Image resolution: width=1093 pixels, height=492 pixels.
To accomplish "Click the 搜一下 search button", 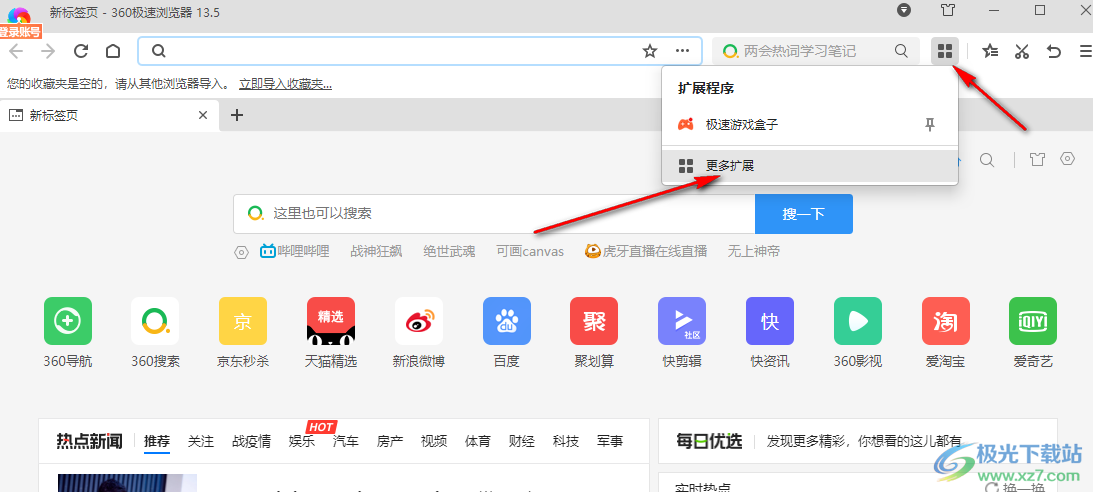I will [804, 214].
